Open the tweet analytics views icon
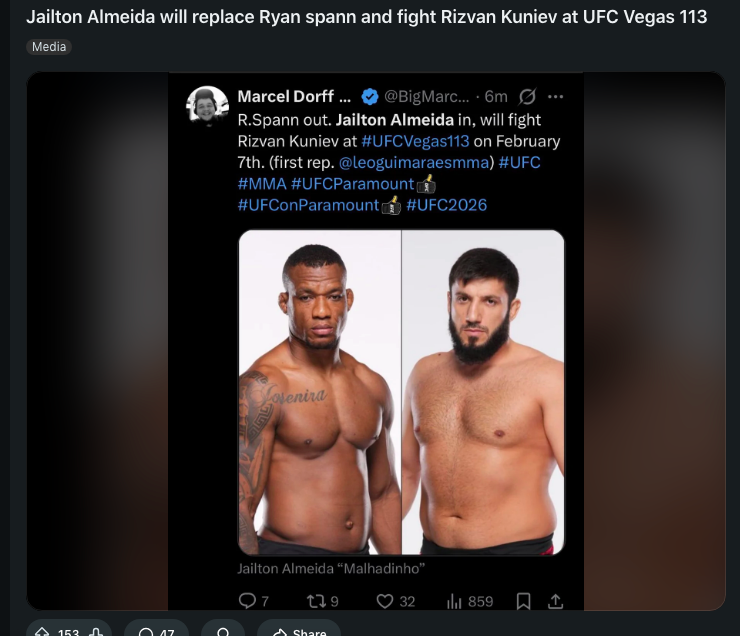740x636 pixels. coord(454,601)
